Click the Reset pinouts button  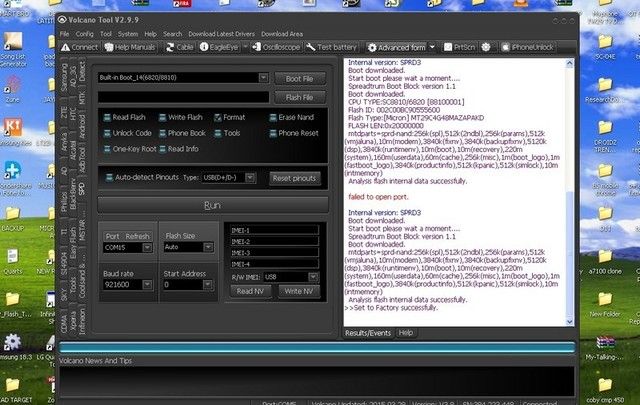tap(295, 178)
